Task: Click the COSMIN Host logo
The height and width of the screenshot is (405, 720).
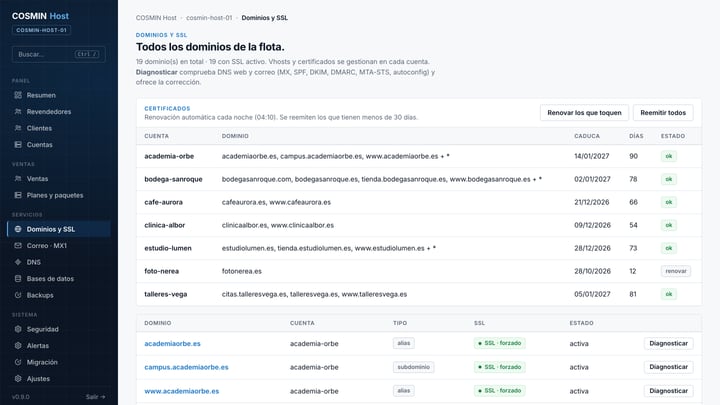Action: click(x=40, y=16)
